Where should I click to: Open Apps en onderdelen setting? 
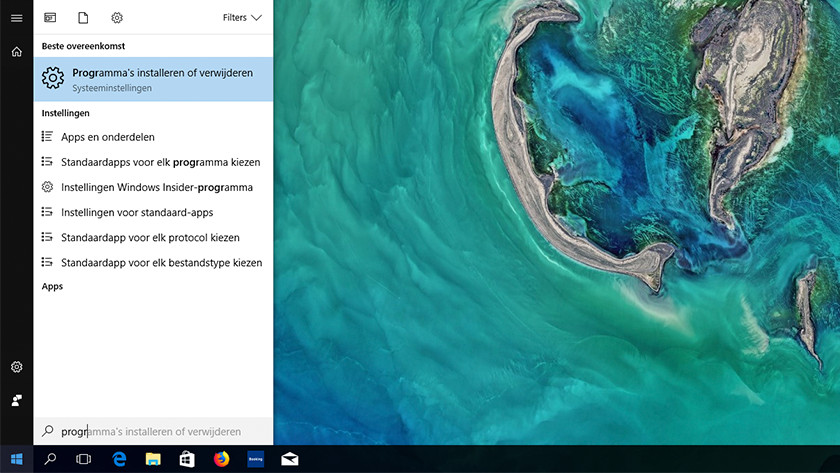(107, 137)
